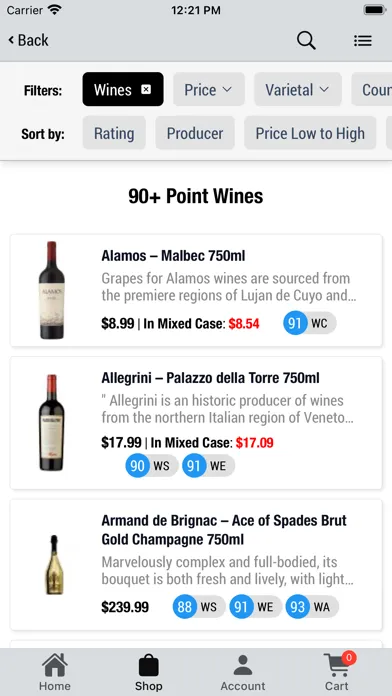Remove the Wines filter using its x
Viewport: 392px width, 696px height.
click(x=146, y=90)
